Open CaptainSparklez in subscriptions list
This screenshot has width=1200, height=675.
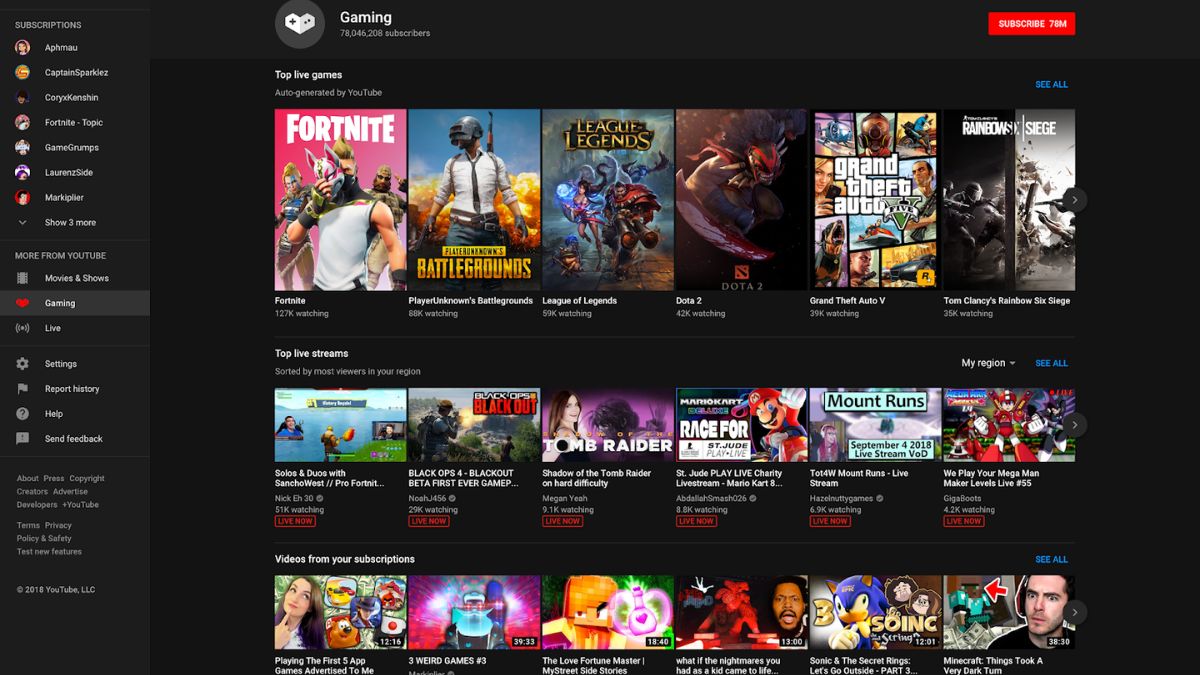click(76, 73)
